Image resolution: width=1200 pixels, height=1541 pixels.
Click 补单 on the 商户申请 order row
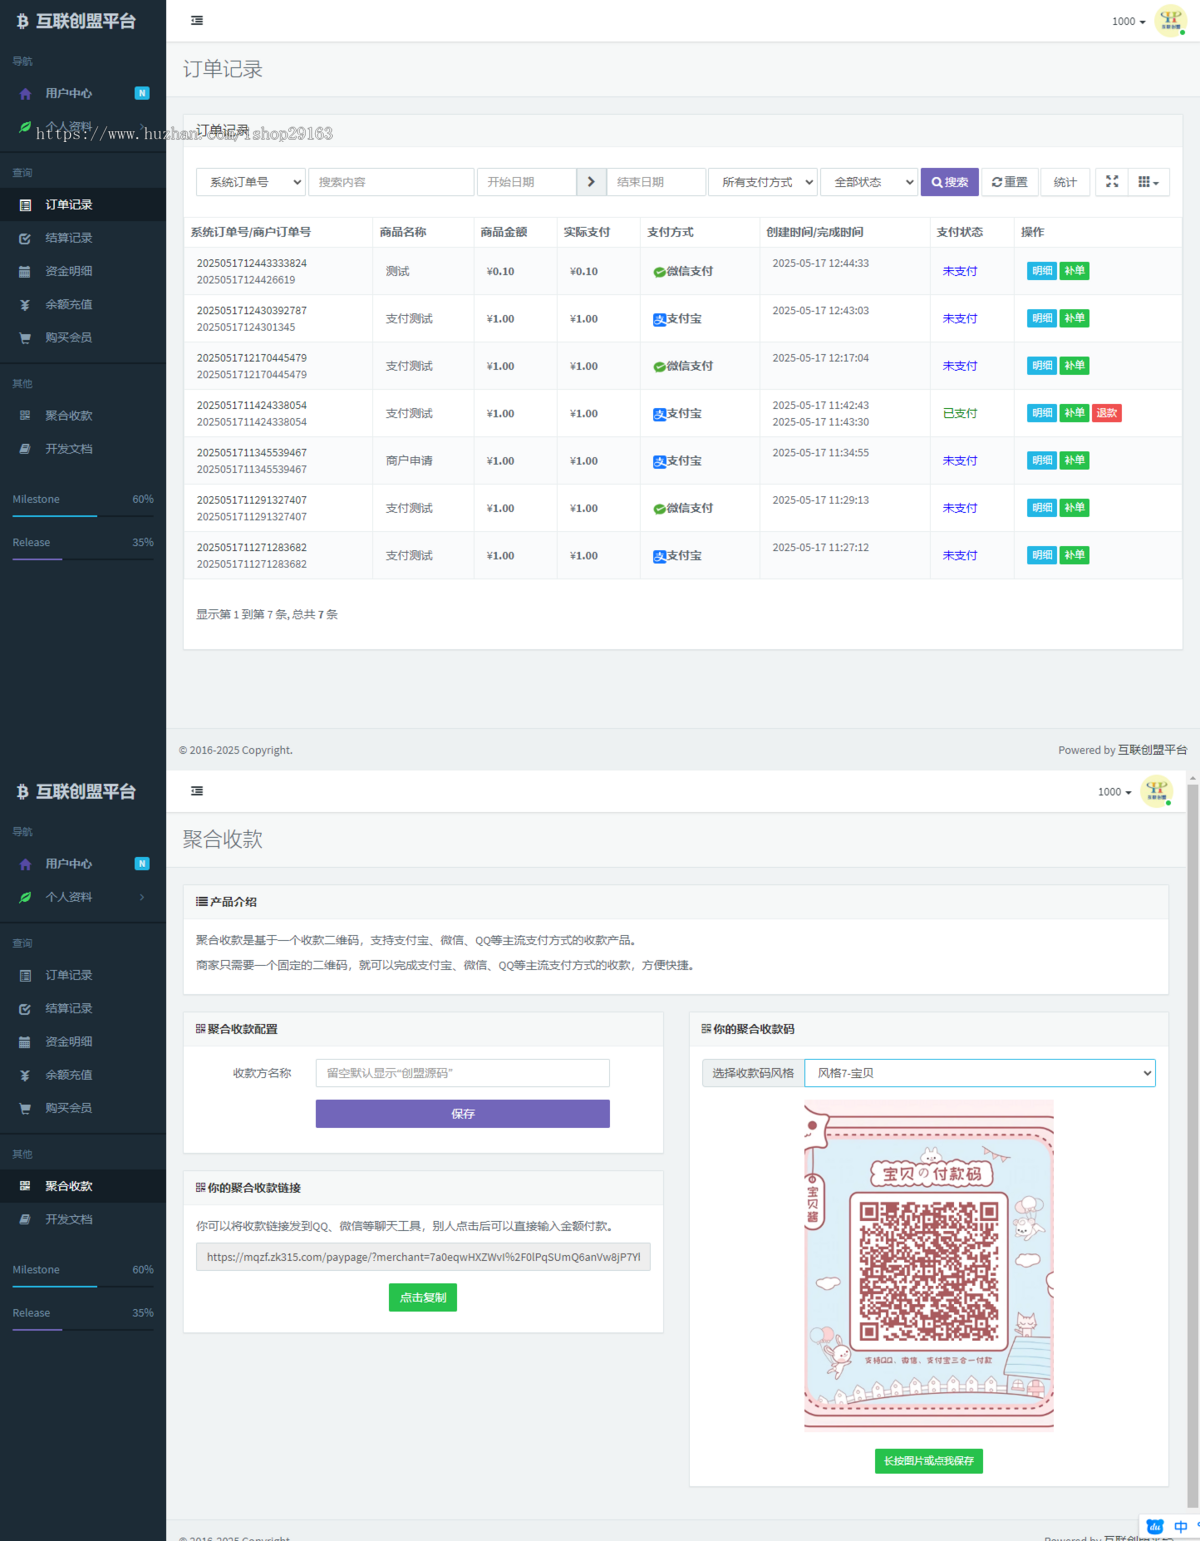pos(1075,461)
